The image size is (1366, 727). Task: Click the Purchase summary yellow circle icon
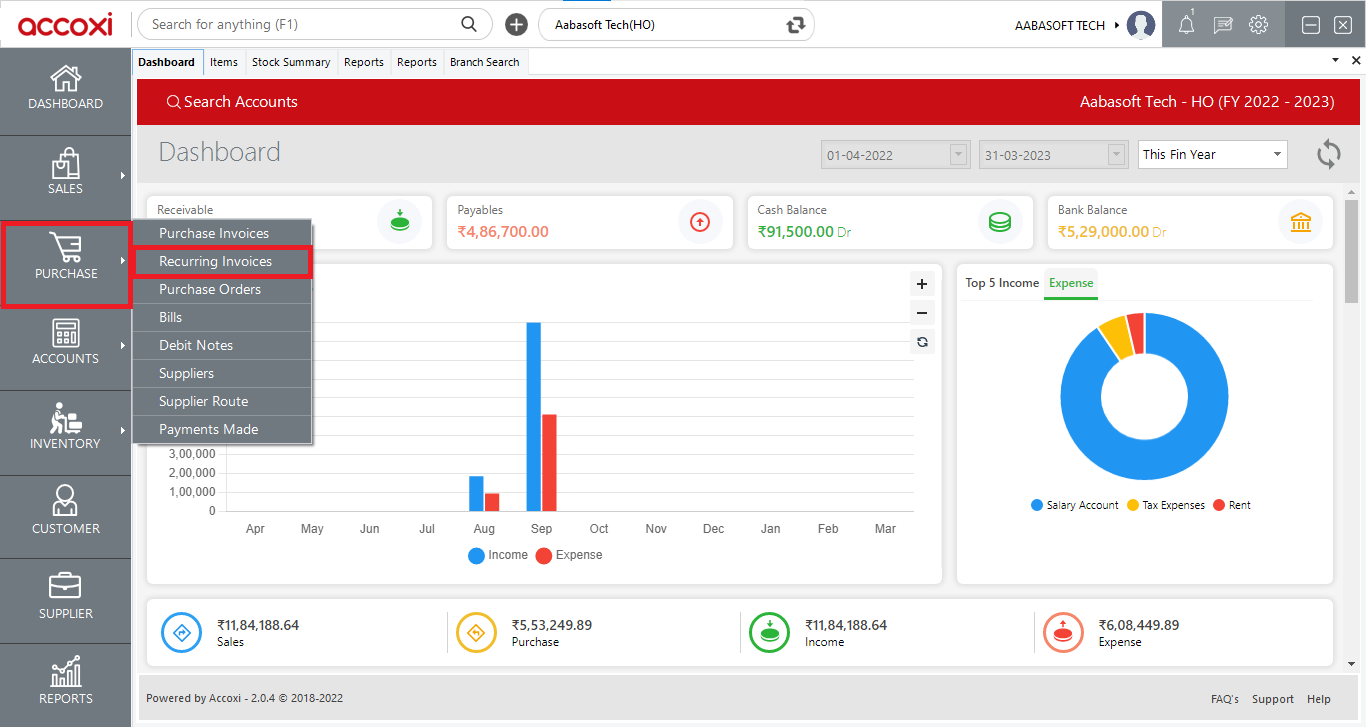[x=476, y=633]
